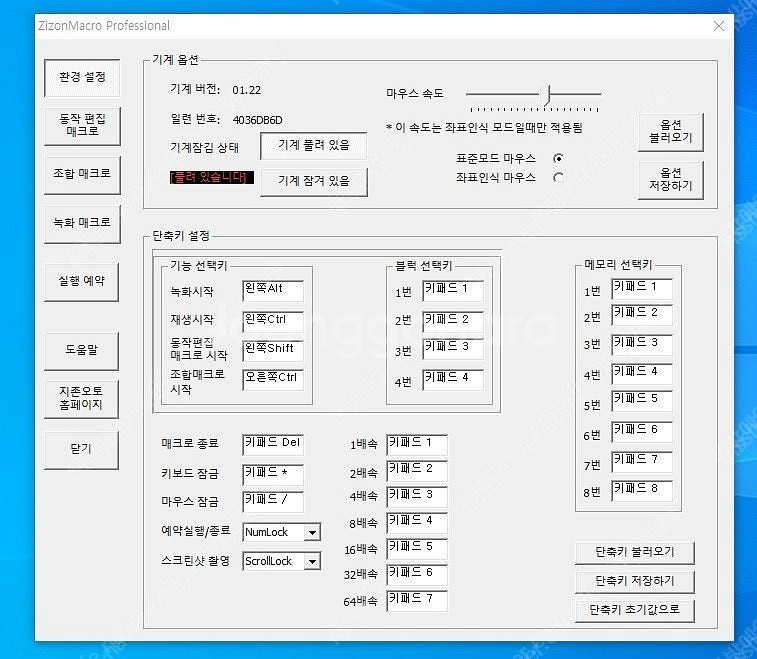Switch to 동작 편집 매크로 section

[82, 125]
